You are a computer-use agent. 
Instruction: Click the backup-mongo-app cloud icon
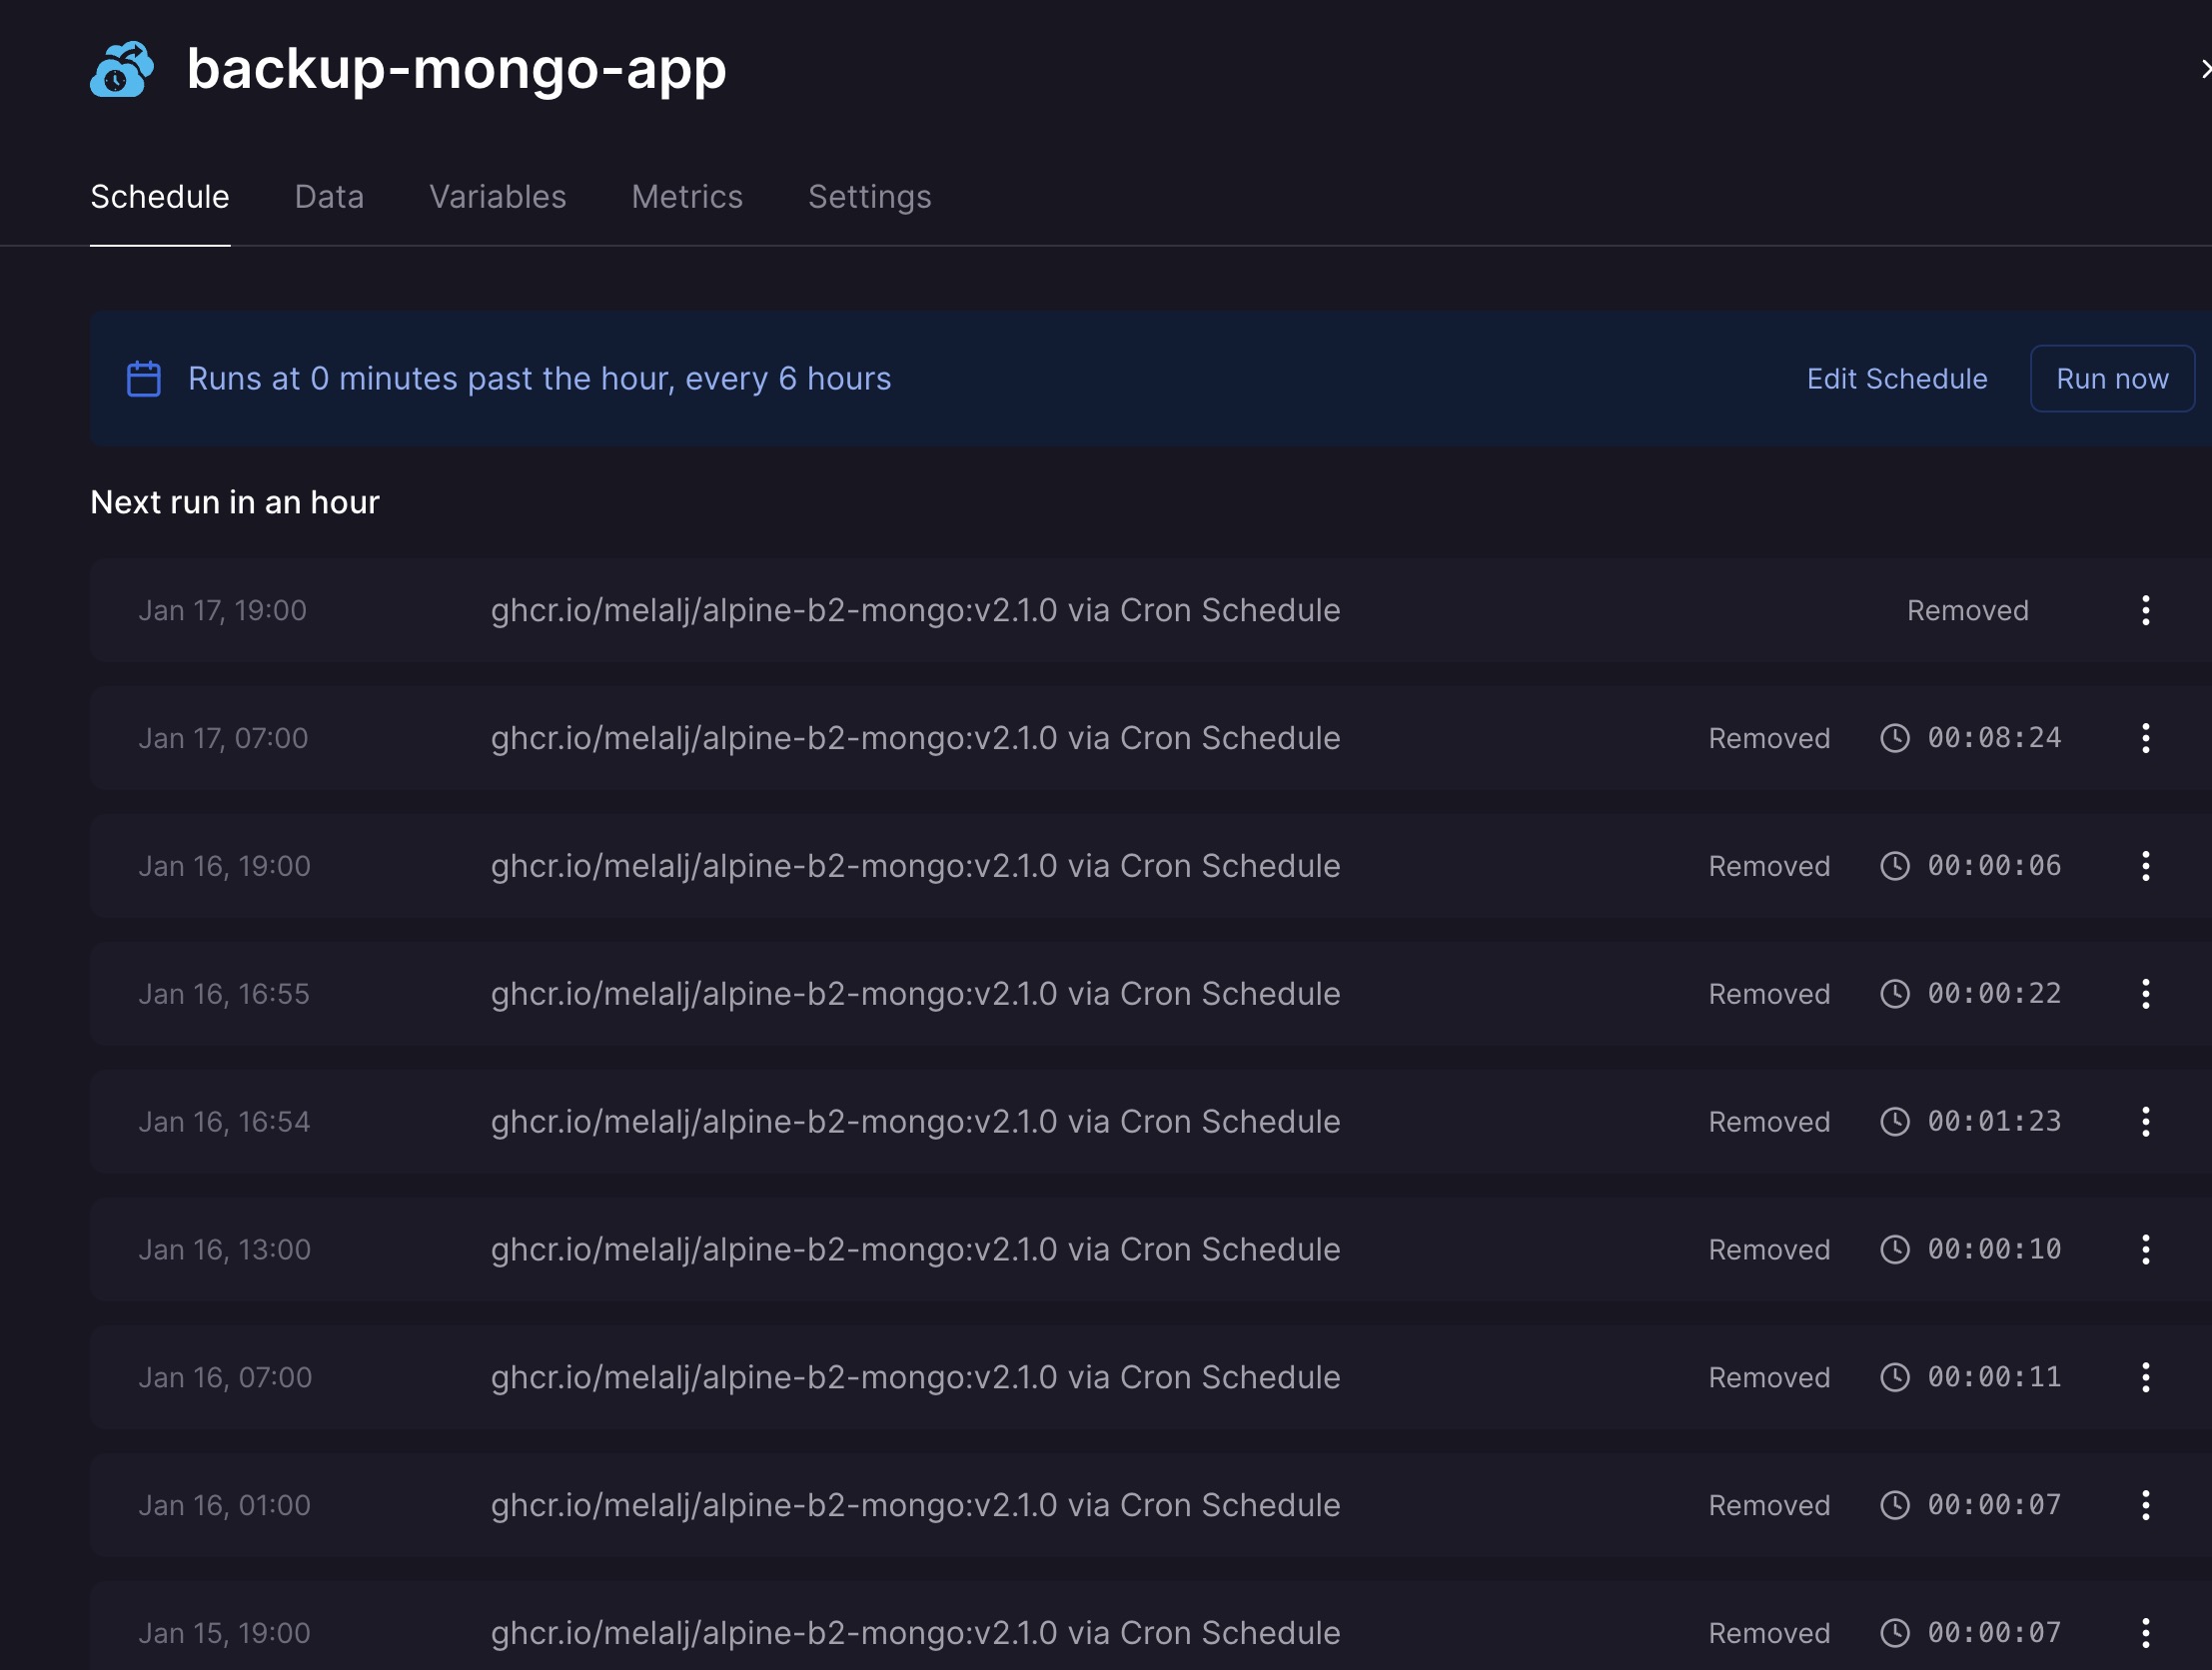point(122,69)
